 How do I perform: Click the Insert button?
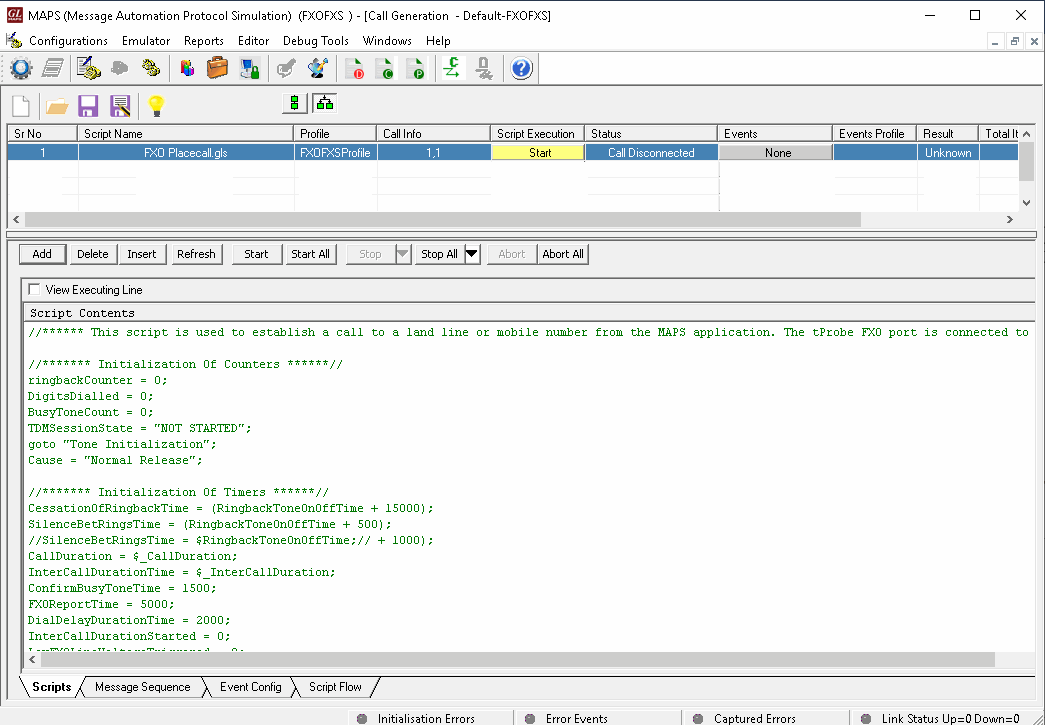142,254
